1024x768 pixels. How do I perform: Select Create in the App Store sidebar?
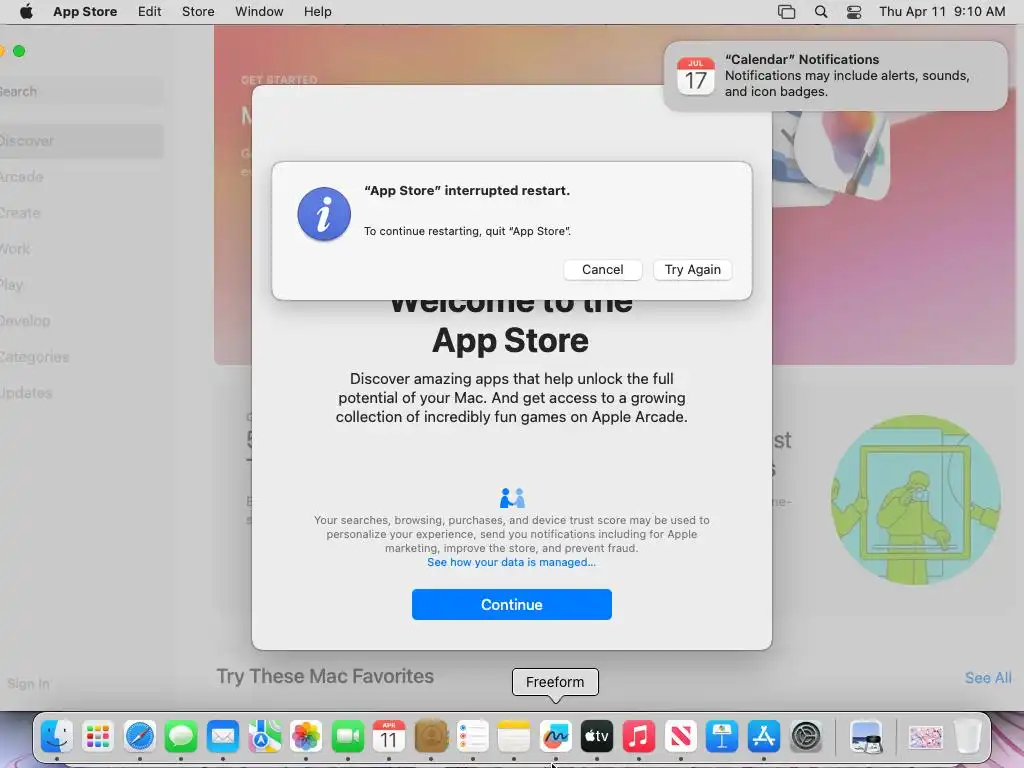click(81, 213)
